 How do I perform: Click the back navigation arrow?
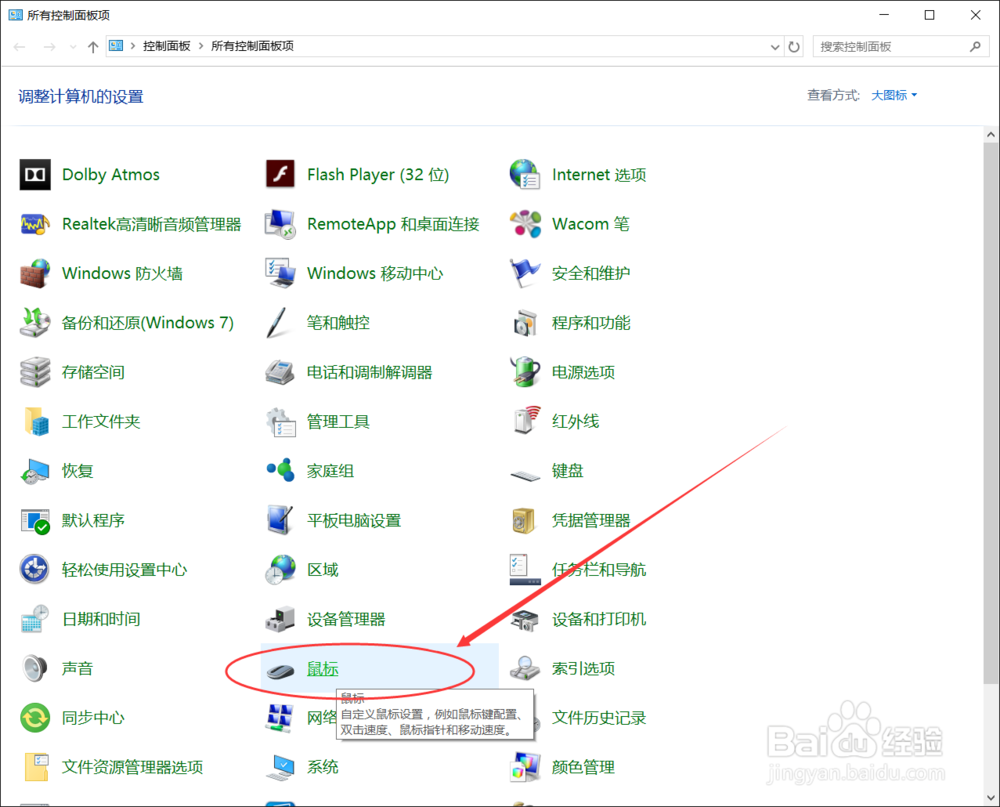(x=20, y=47)
